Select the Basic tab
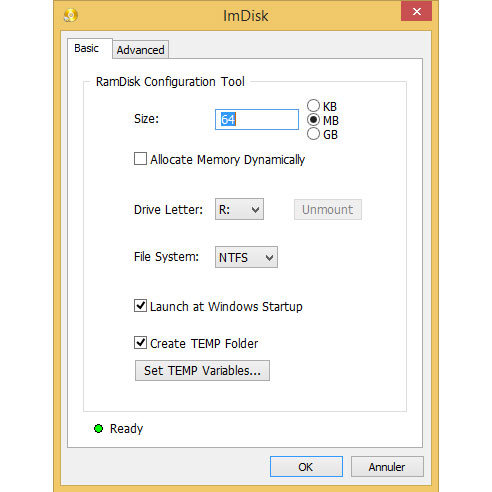 87,48
